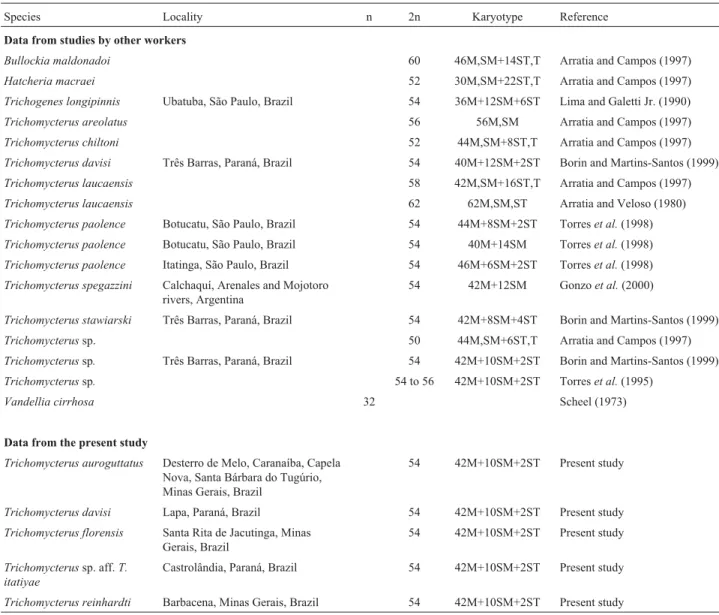Click species name Trichomycterus auroguttatus
The height and width of the screenshot is (615, 719).
(73, 463)
